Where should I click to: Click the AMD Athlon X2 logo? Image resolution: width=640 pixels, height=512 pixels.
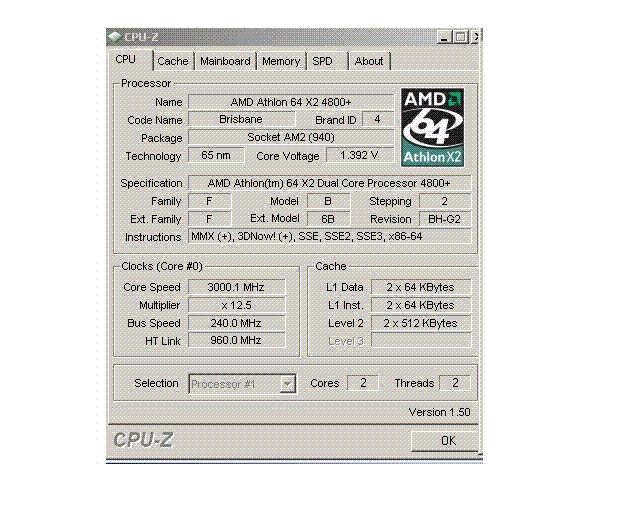point(433,128)
